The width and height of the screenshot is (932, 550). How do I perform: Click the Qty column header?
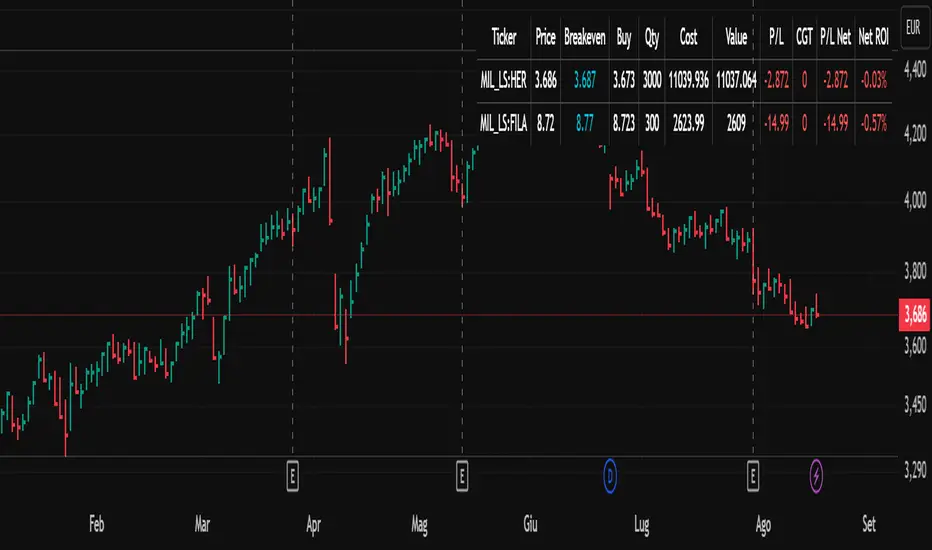[652, 38]
